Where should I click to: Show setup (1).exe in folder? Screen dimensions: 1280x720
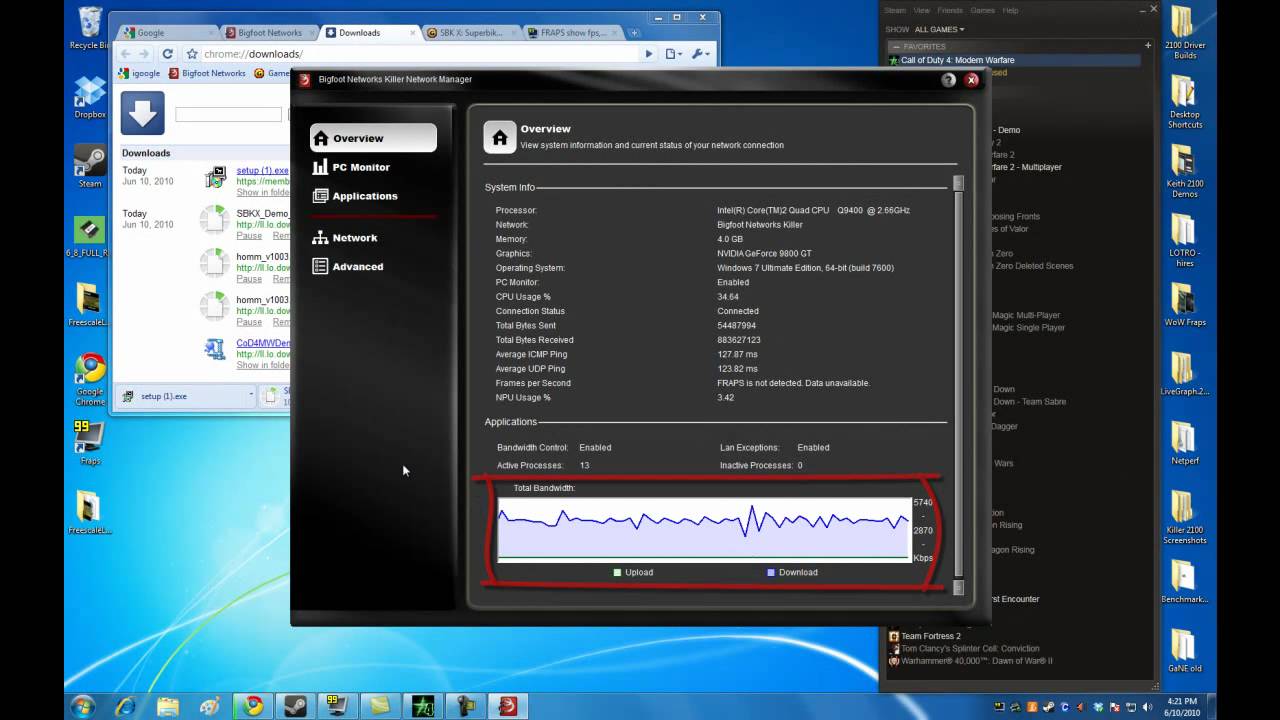(x=263, y=192)
